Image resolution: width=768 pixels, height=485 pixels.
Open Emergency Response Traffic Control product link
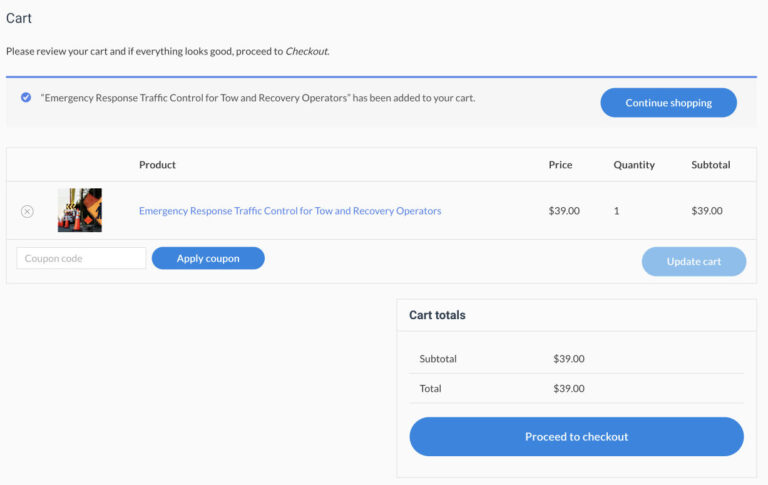289,211
